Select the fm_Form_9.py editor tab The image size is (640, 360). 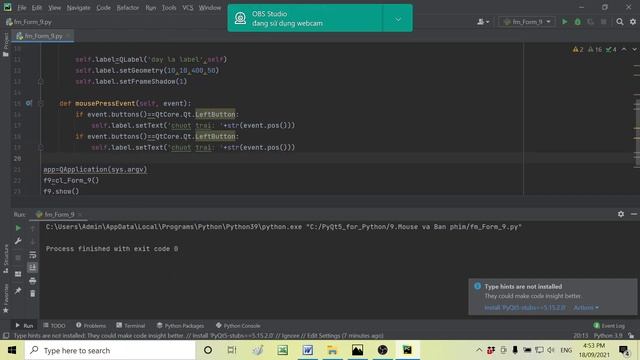pos(43,36)
